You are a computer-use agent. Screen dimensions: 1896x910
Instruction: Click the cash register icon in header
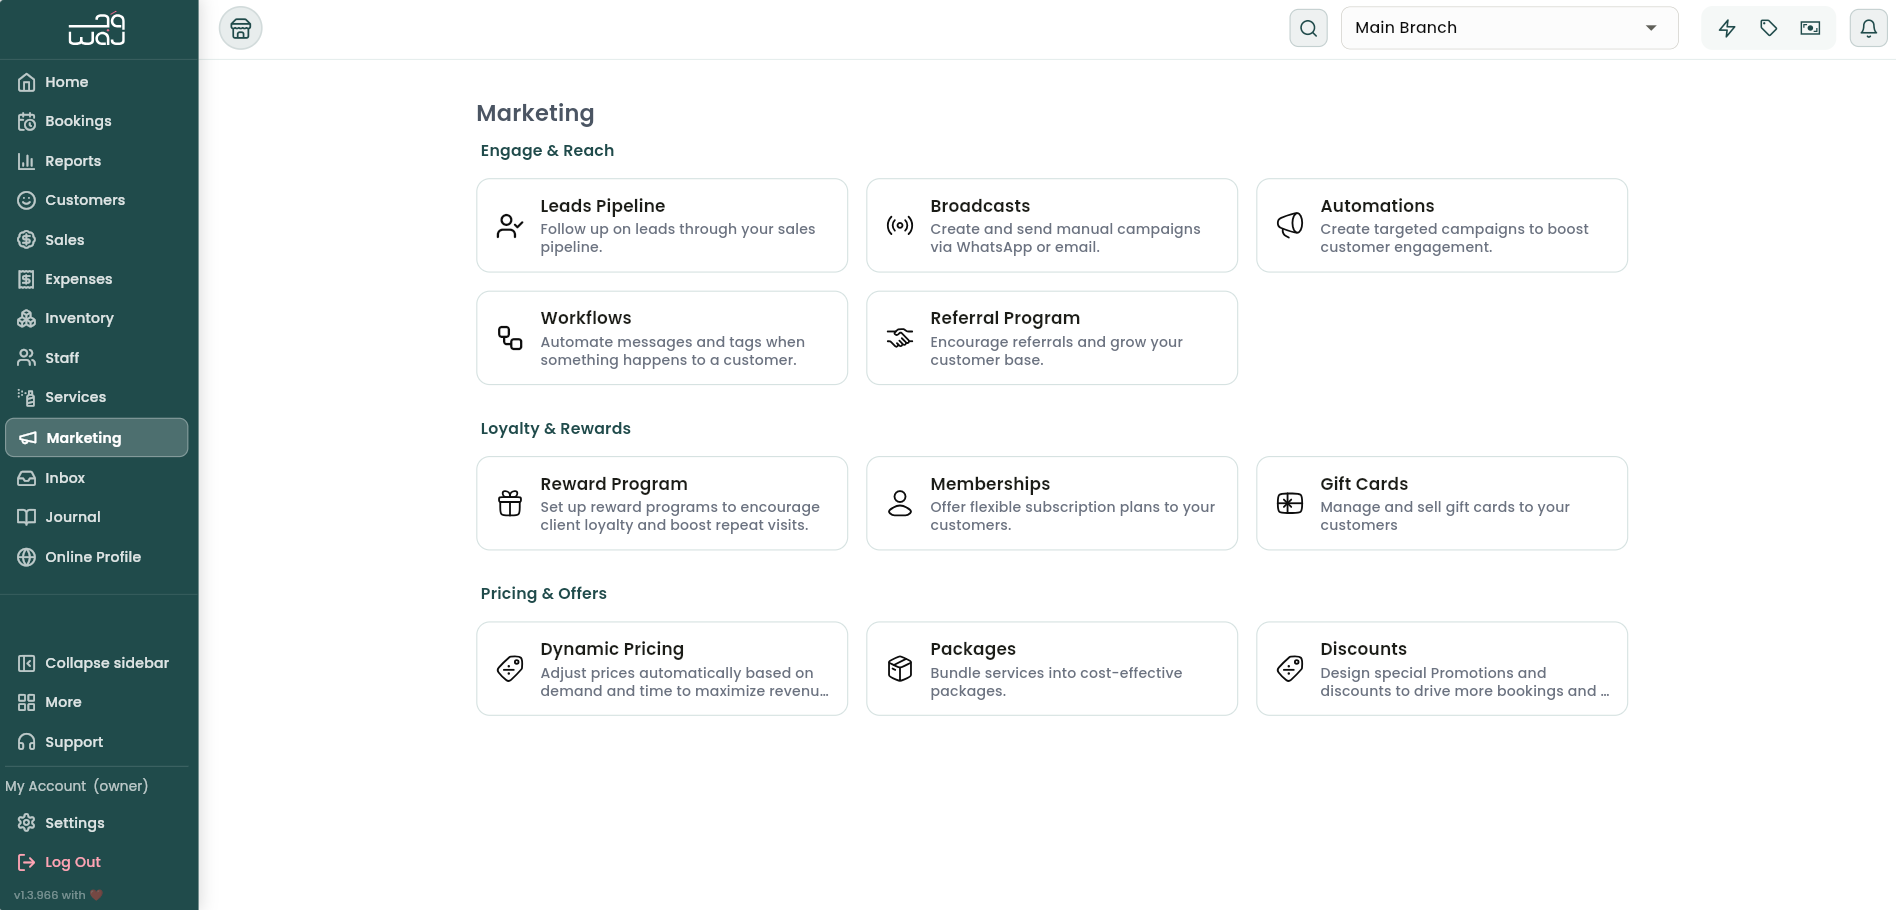pos(1810,28)
